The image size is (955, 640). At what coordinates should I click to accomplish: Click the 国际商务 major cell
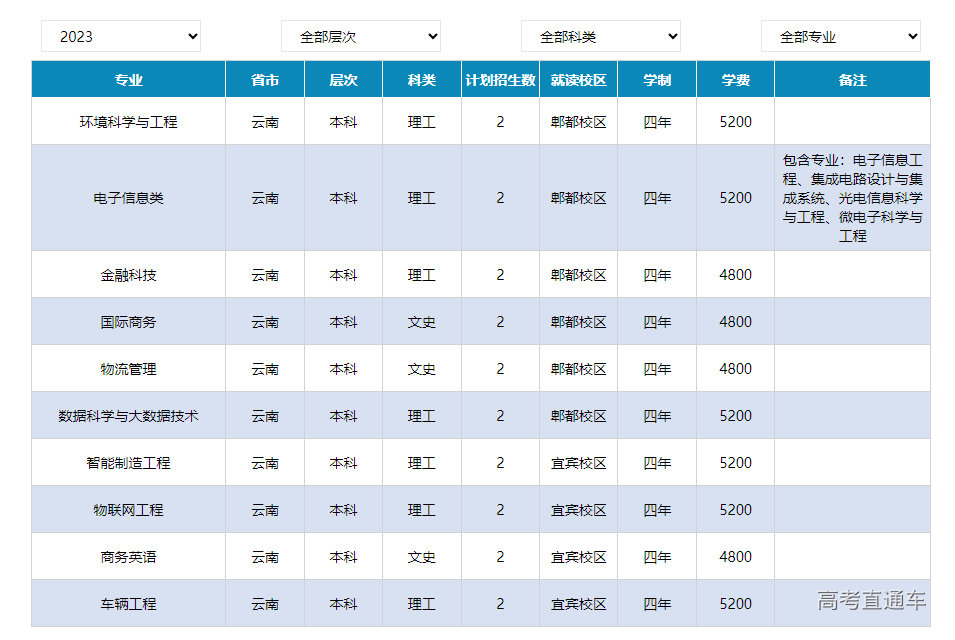128,322
